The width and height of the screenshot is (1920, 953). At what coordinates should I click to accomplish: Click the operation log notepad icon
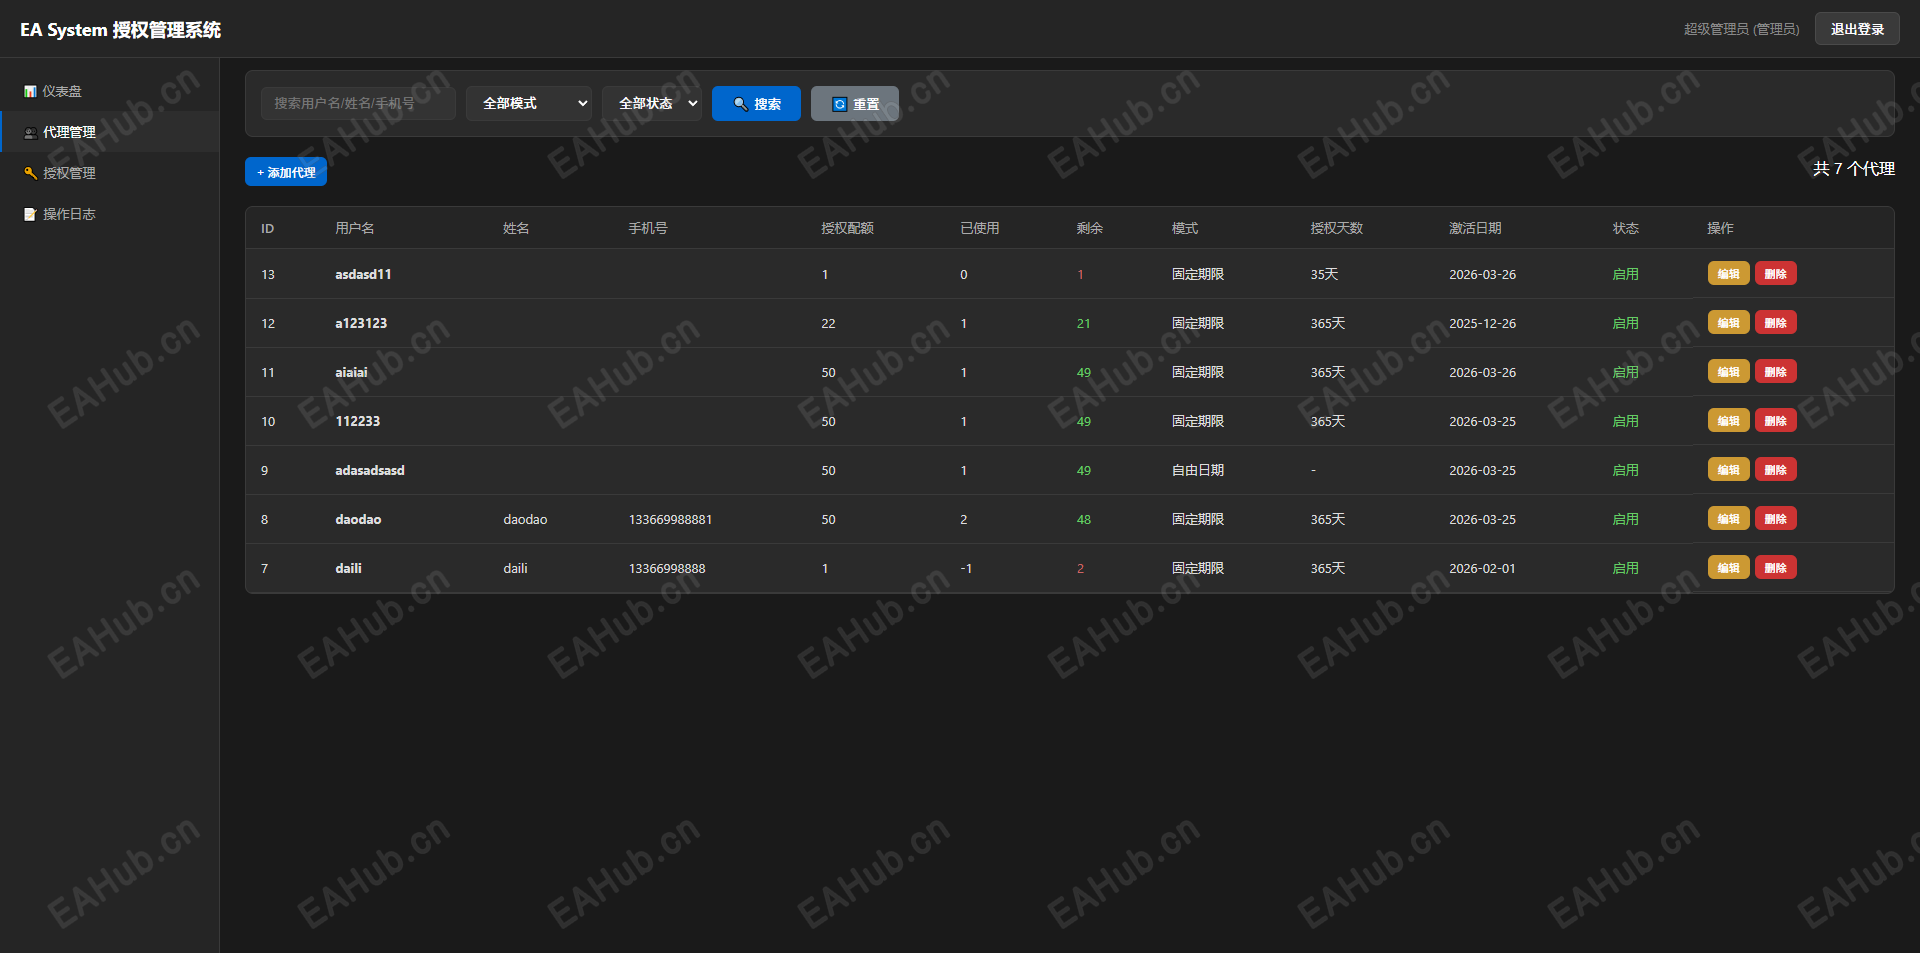tap(30, 214)
